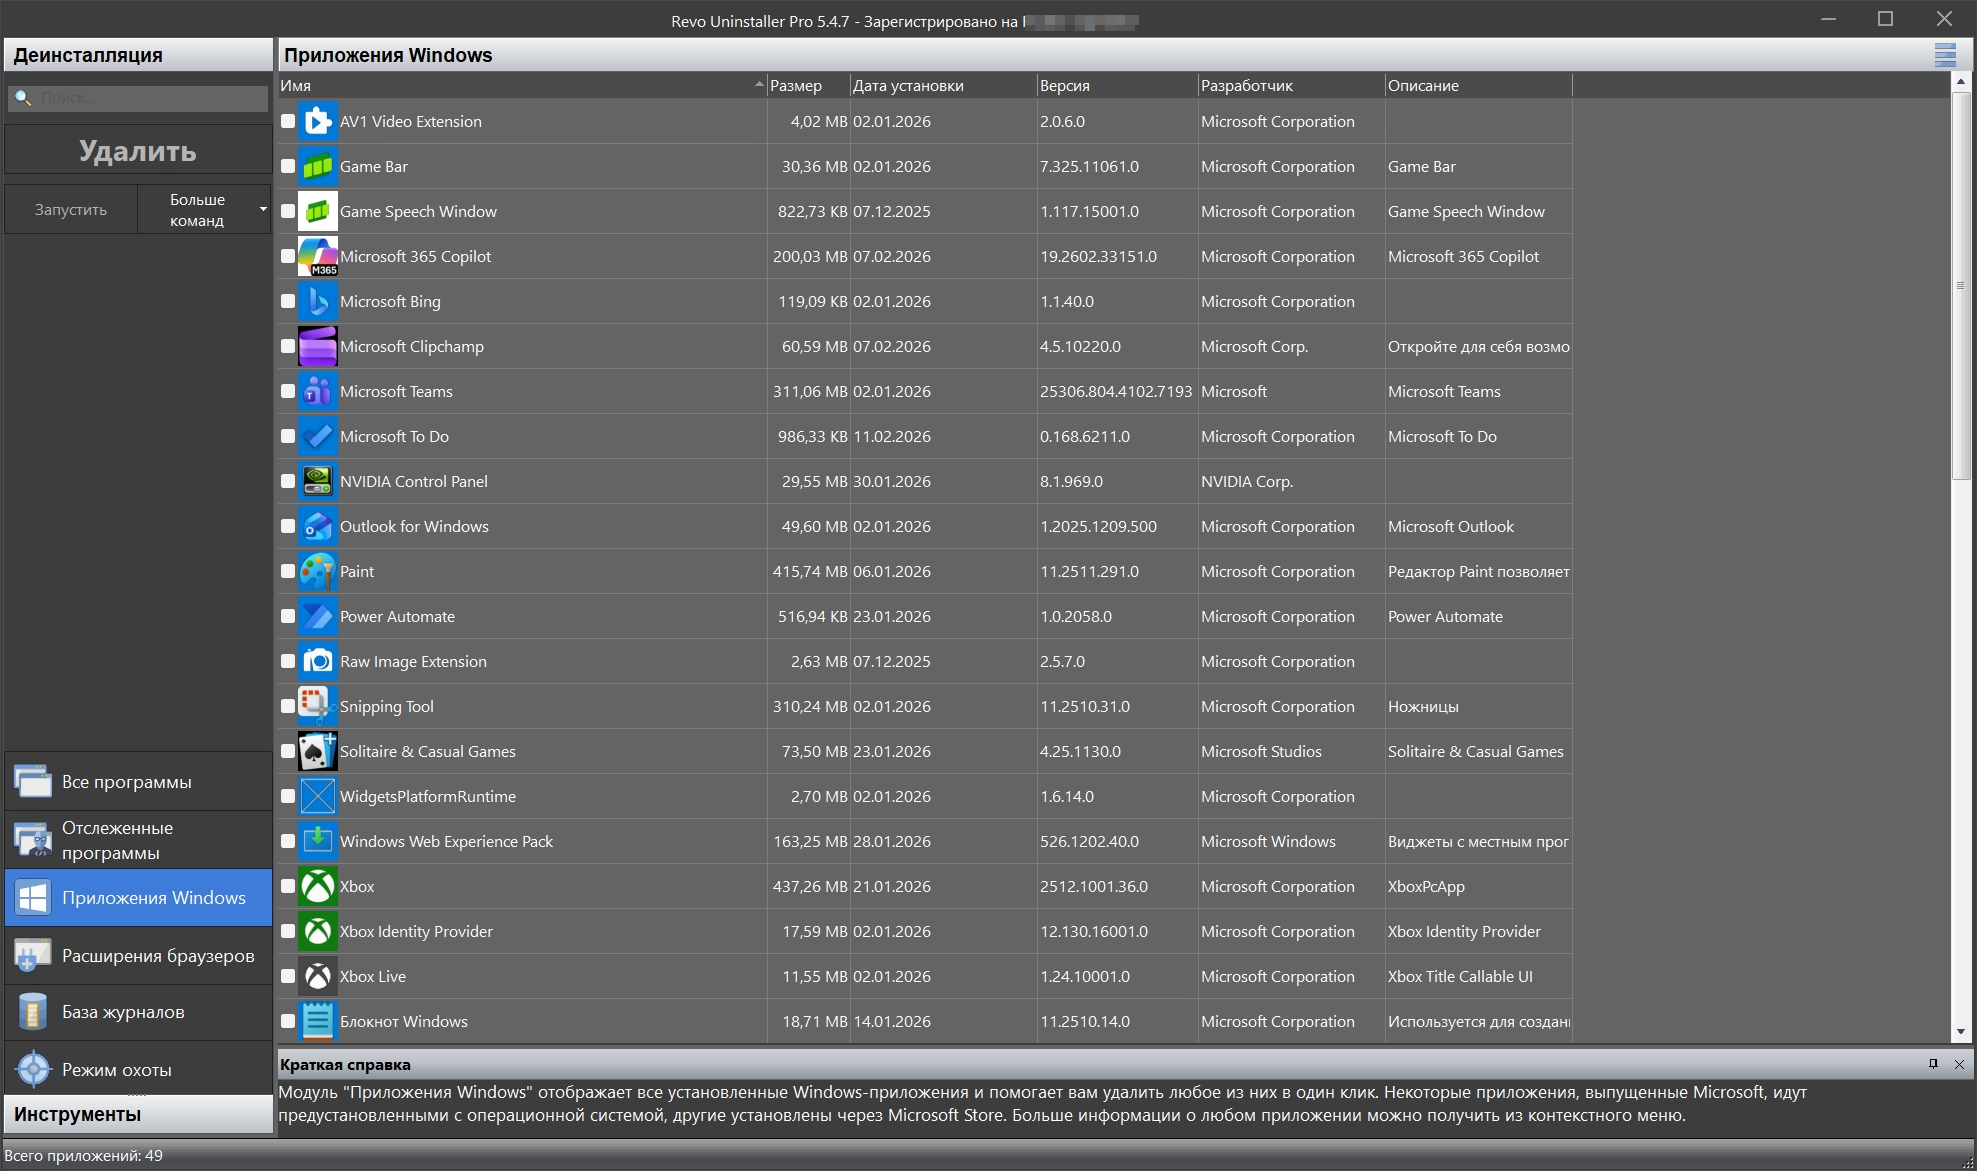
Task: Click the NVIDIA Control Panel icon
Action: click(x=318, y=481)
